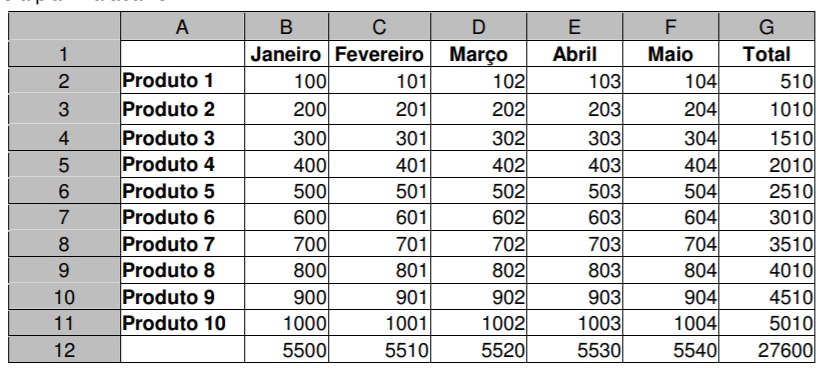Select the Produto 1 cell
Image resolution: width=821 pixels, height=373 pixels.
click(182, 81)
